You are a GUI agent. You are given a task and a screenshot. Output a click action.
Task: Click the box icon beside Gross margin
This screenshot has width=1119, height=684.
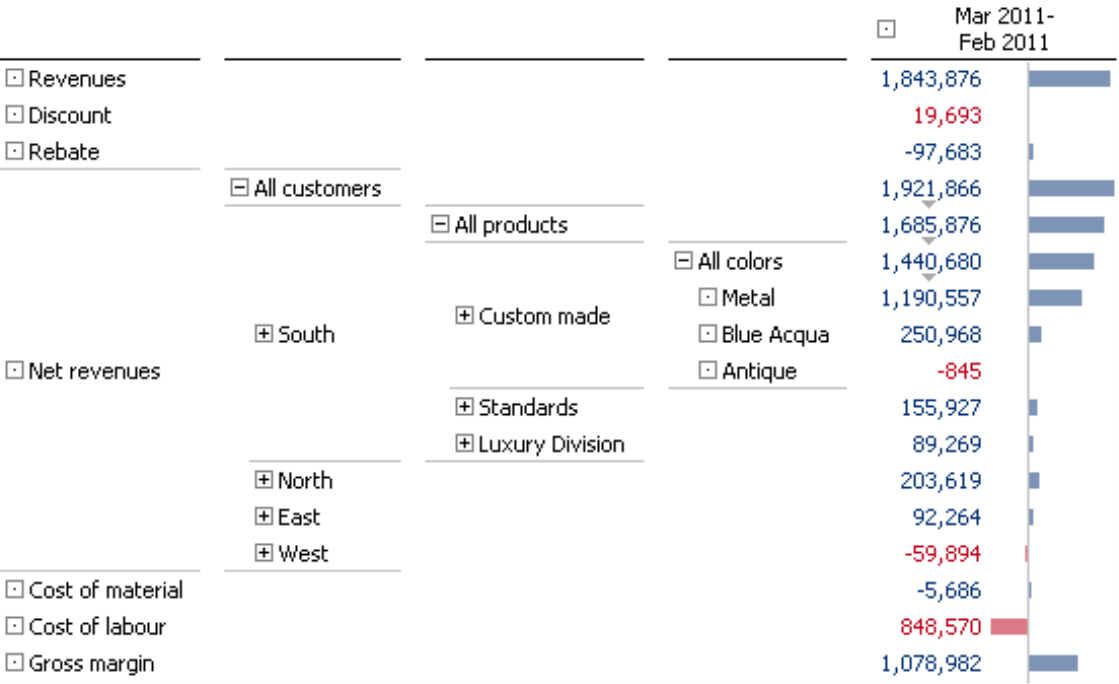[x=14, y=663]
